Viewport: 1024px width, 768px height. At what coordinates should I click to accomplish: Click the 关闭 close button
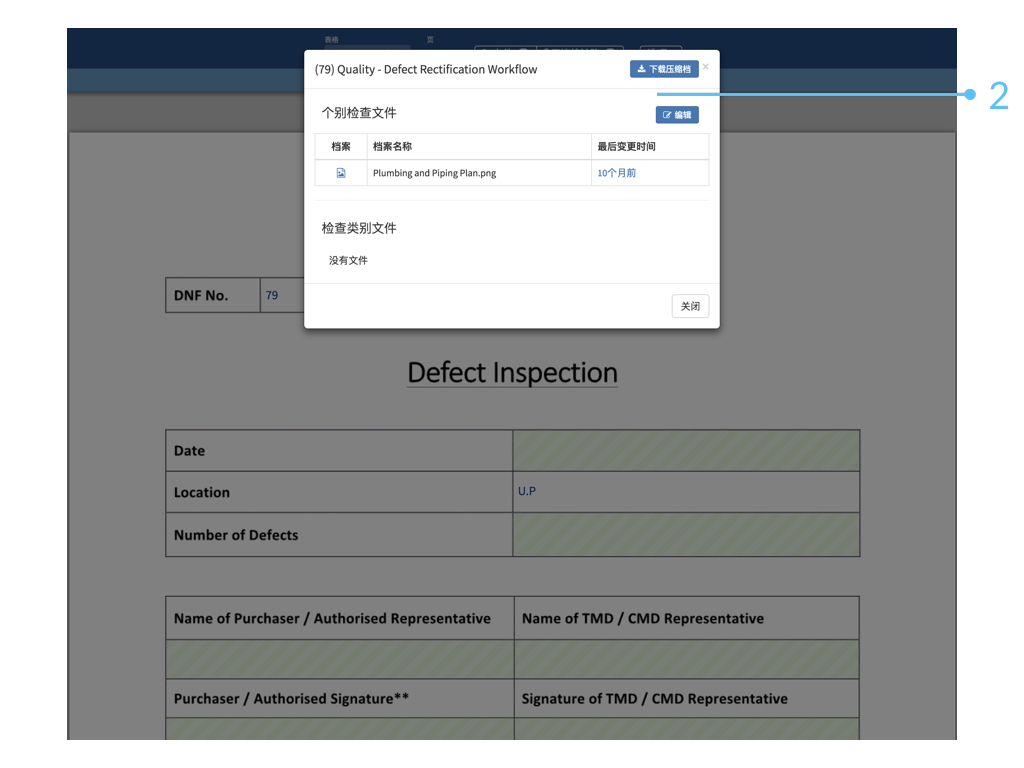[690, 306]
